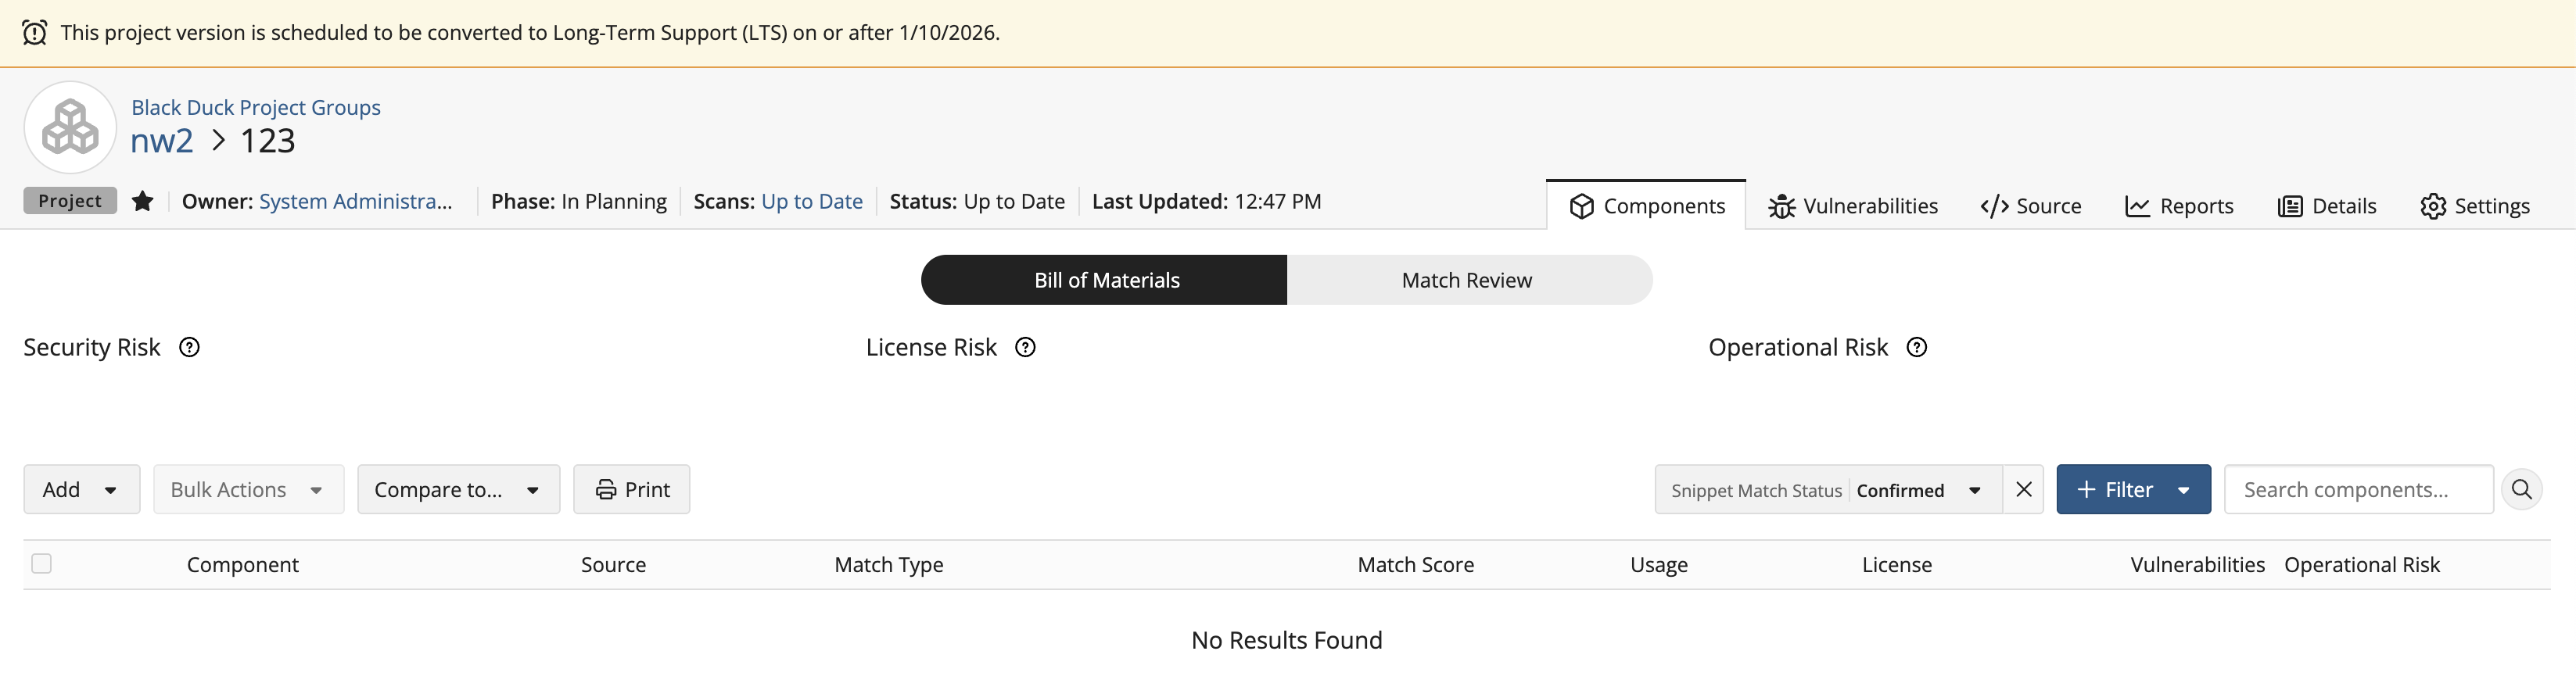Open the Settings gear tab
The image size is (2576, 694).
tap(2474, 206)
